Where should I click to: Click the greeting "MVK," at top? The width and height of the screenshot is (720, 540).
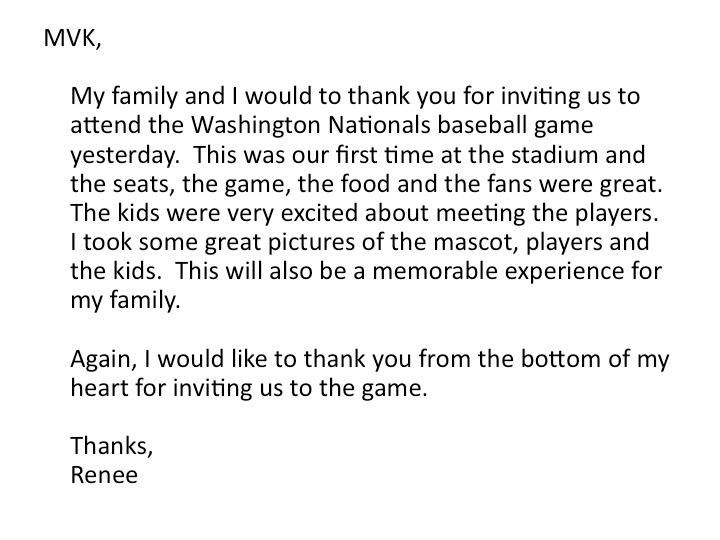[72, 38]
